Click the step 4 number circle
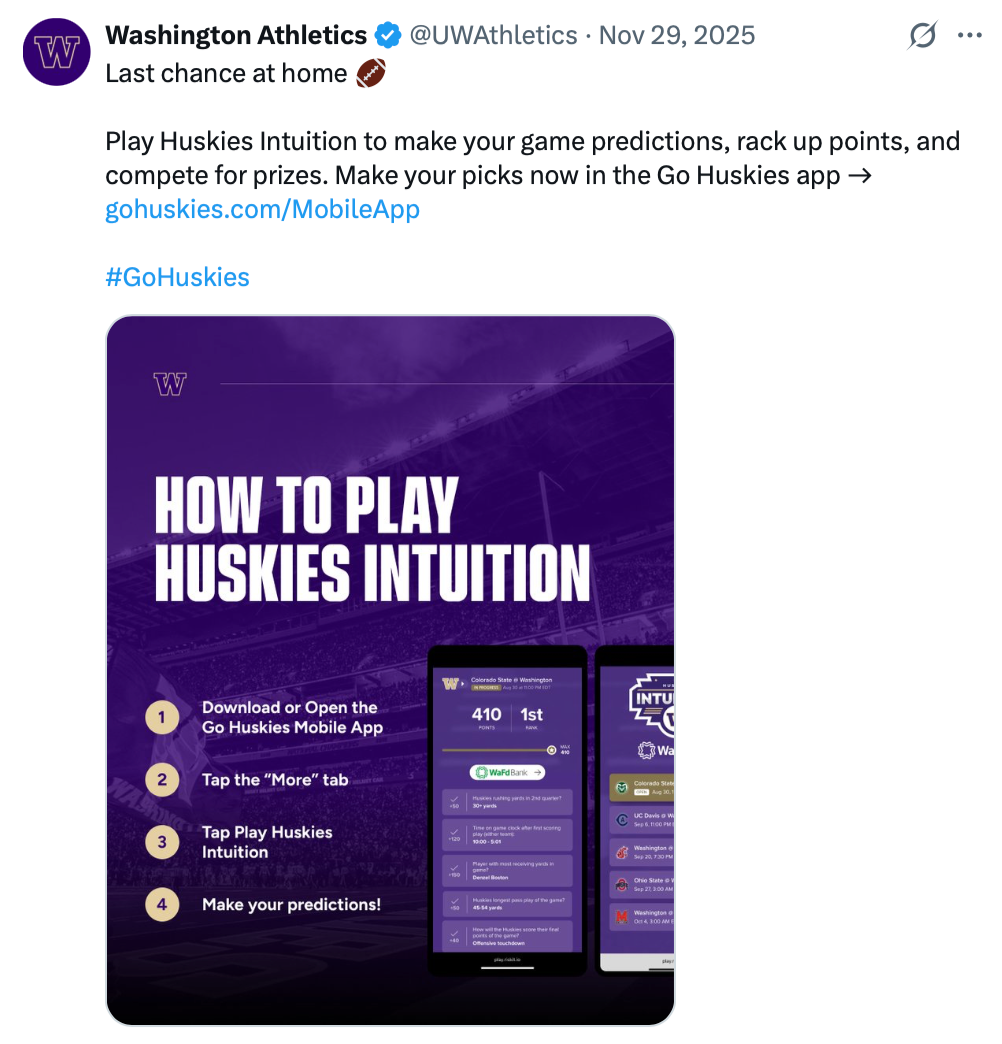The height and width of the screenshot is (1044, 1002). 162,905
